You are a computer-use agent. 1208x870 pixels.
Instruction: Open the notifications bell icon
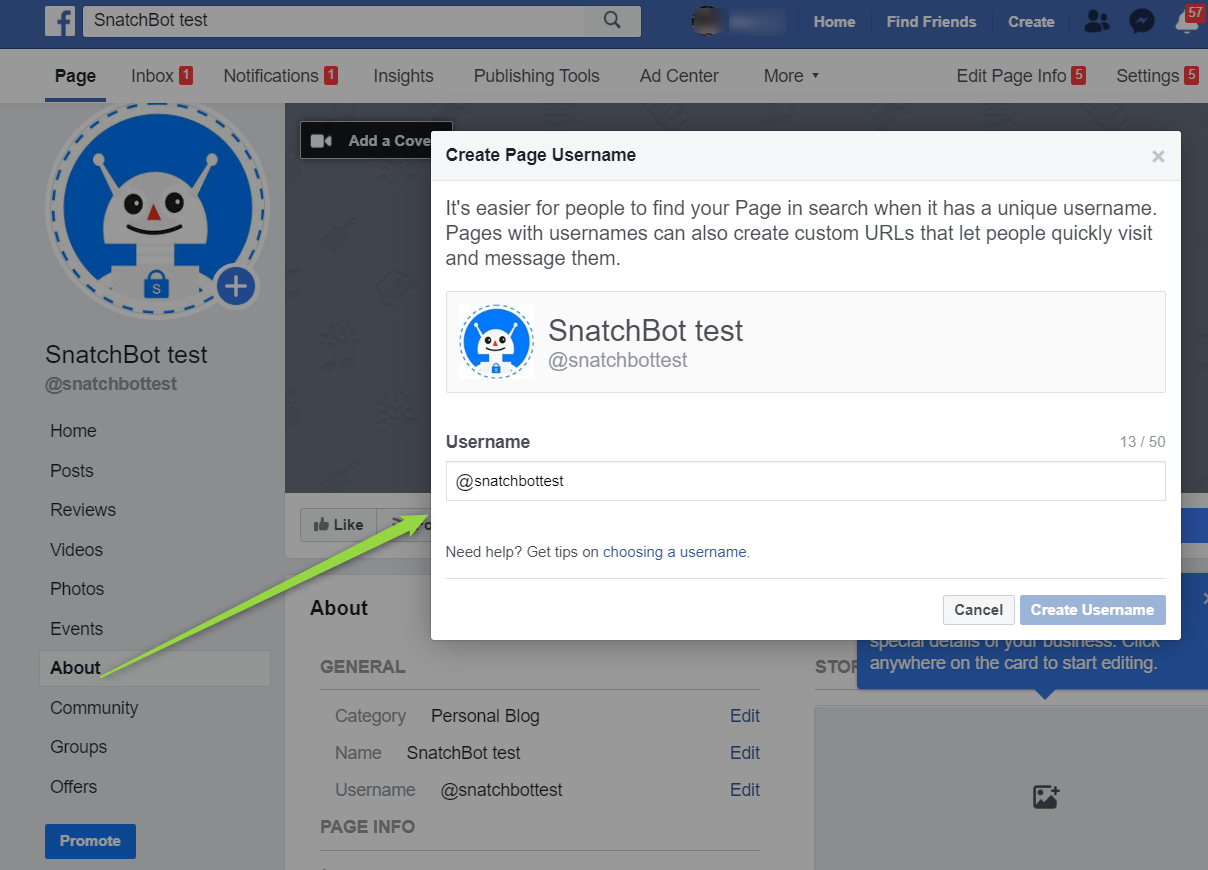[1187, 21]
